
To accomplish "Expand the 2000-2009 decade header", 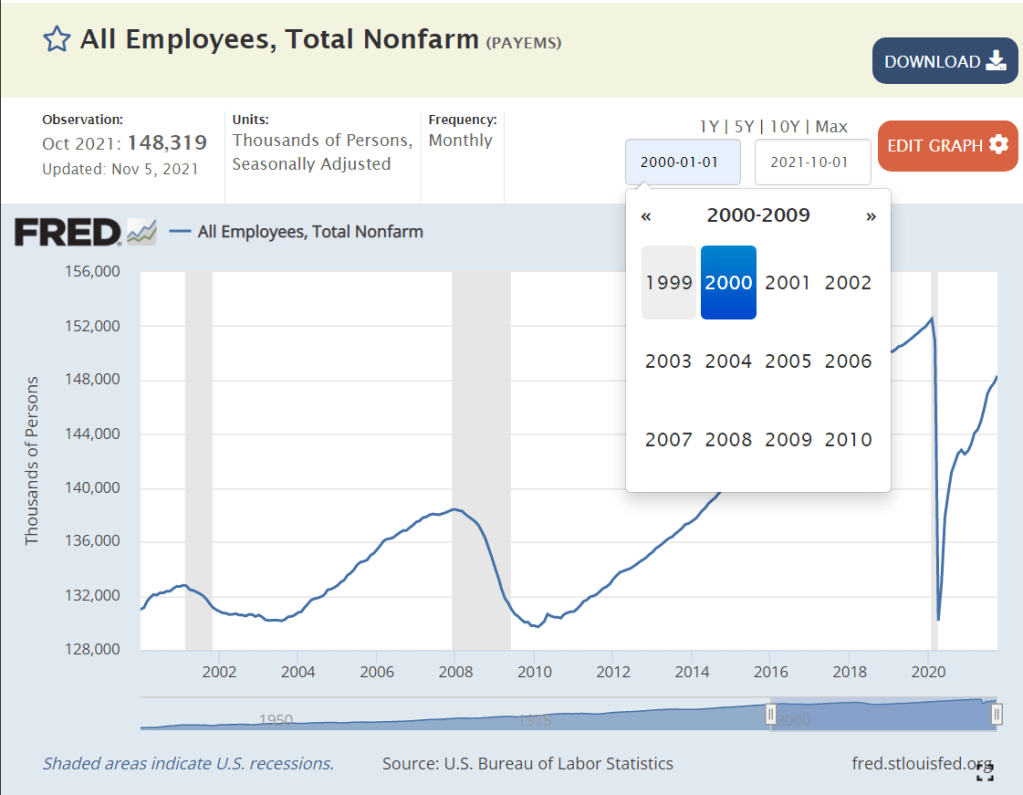I will point(758,216).
